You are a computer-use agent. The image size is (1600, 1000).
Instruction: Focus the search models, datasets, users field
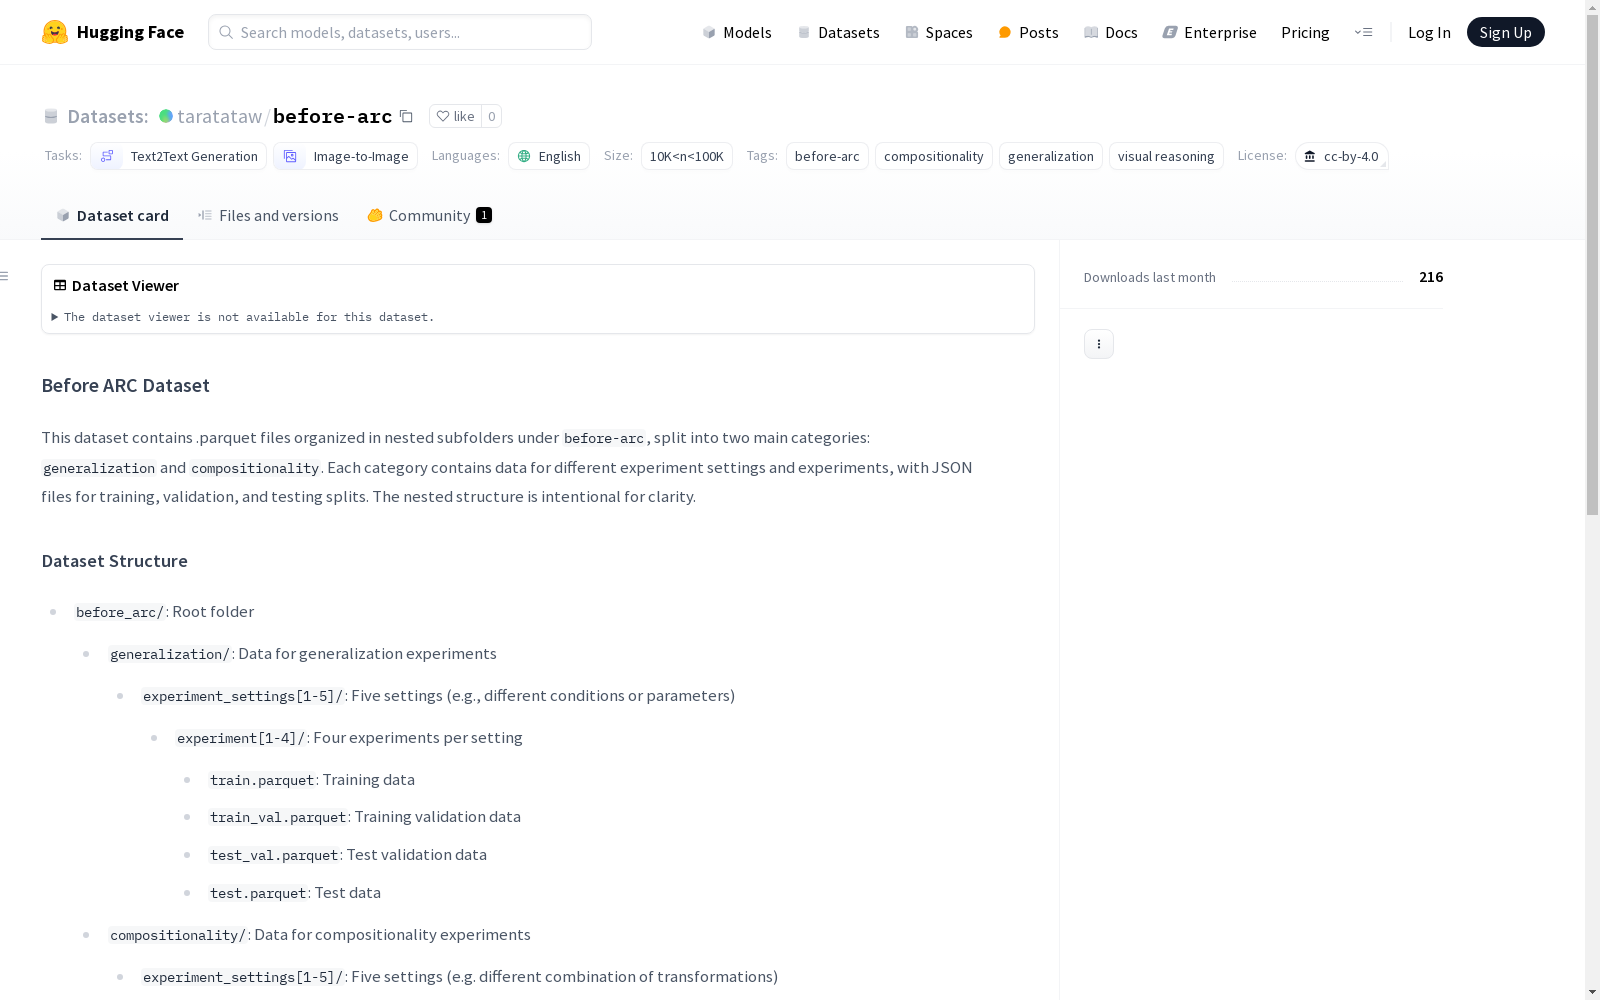pyautogui.click(x=400, y=32)
